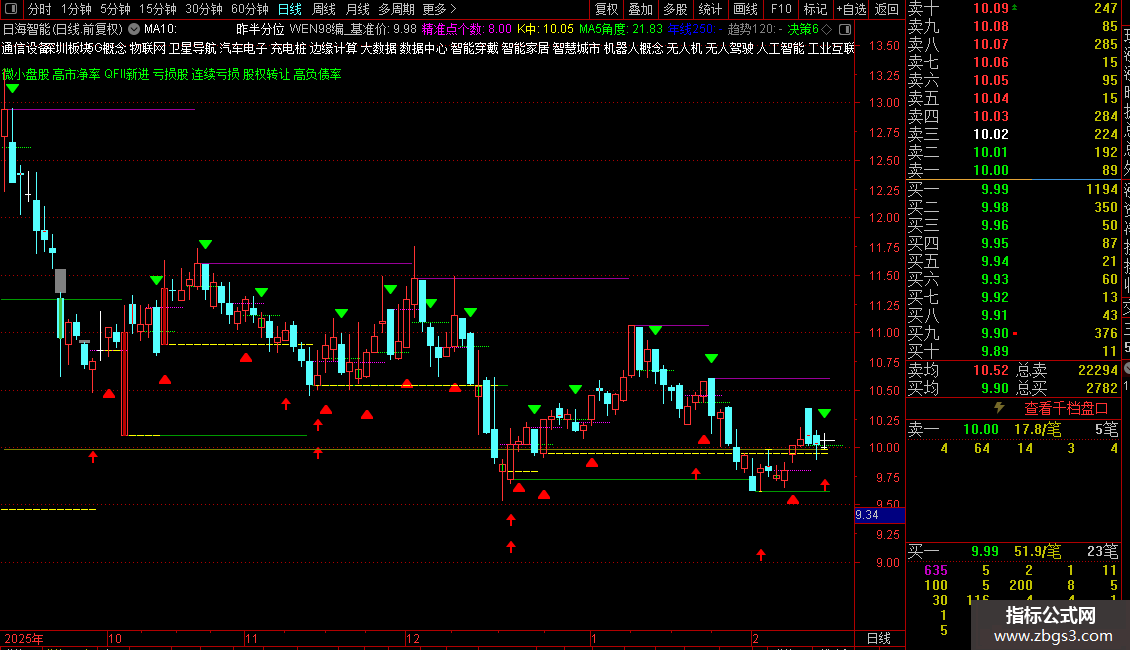
Task: Click the 标记 mark button
Action: tap(815, 9)
